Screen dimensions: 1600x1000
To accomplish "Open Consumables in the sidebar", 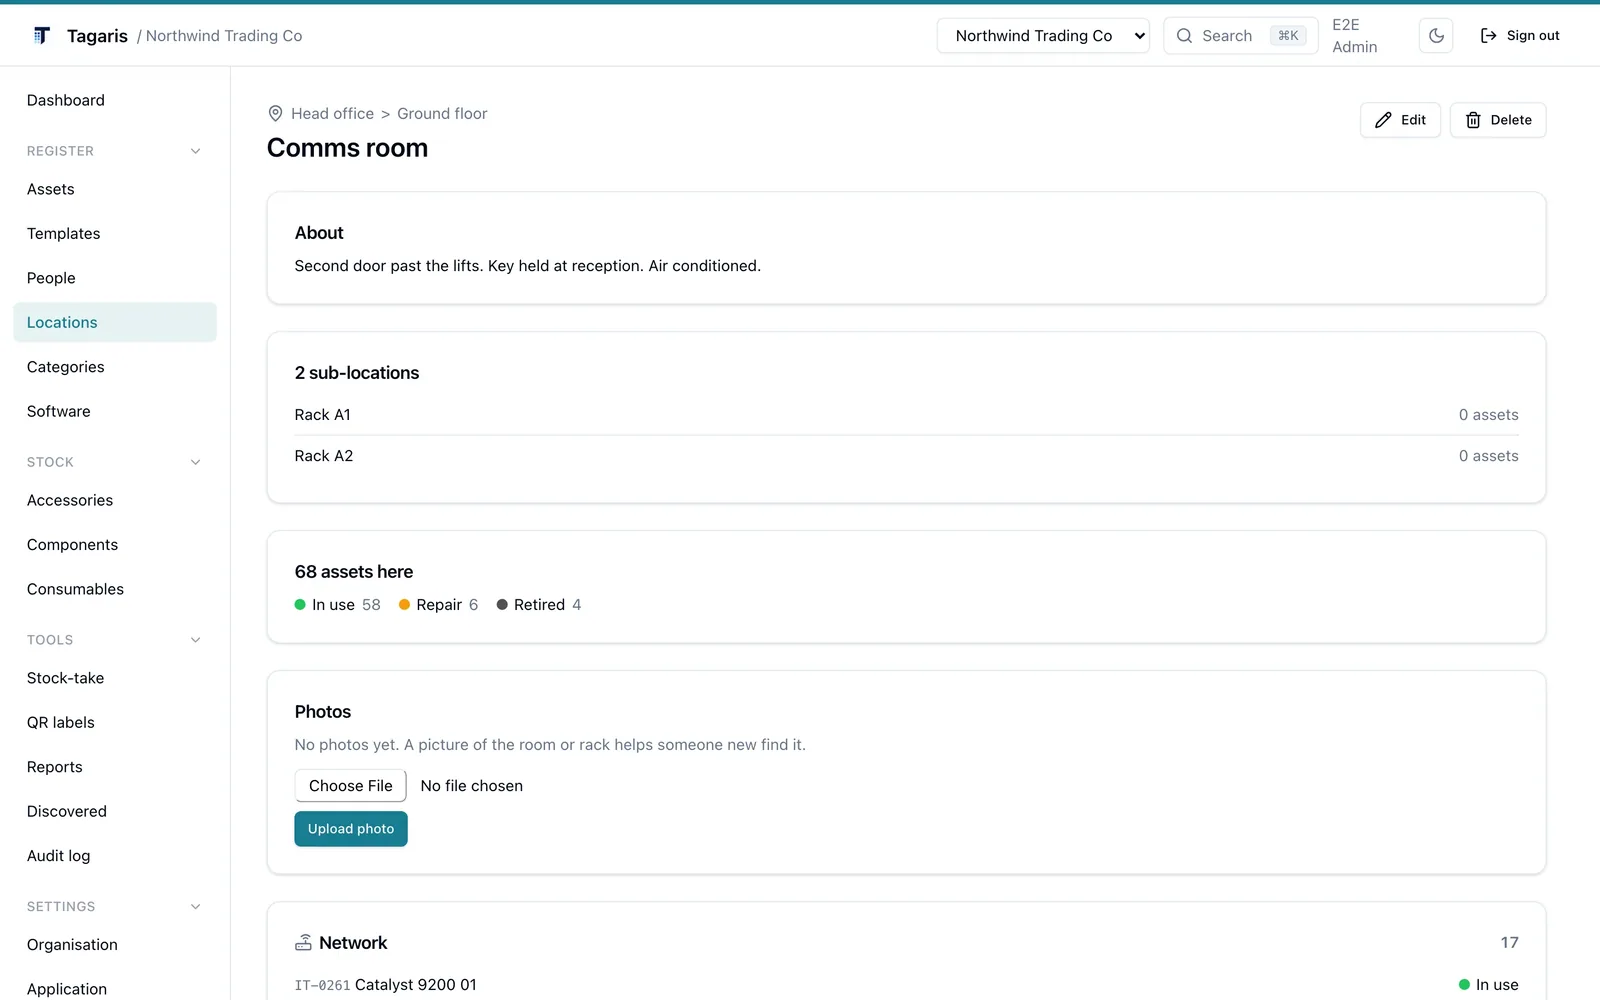I will coord(115,589).
